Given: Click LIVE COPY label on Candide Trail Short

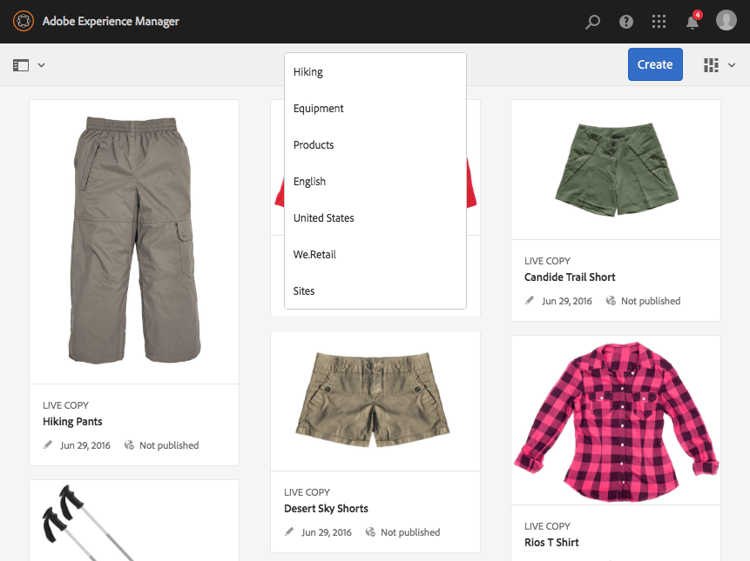Looking at the screenshot, I should tap(547, 261).
